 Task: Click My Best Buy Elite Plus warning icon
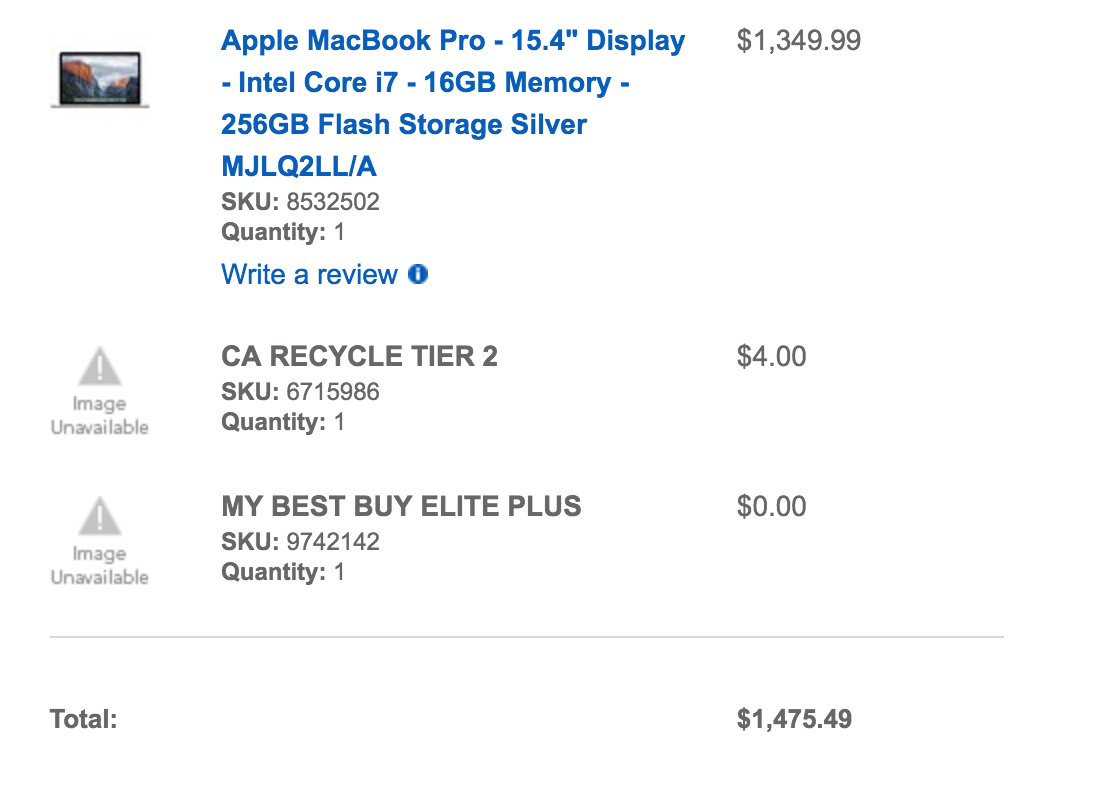100,516
